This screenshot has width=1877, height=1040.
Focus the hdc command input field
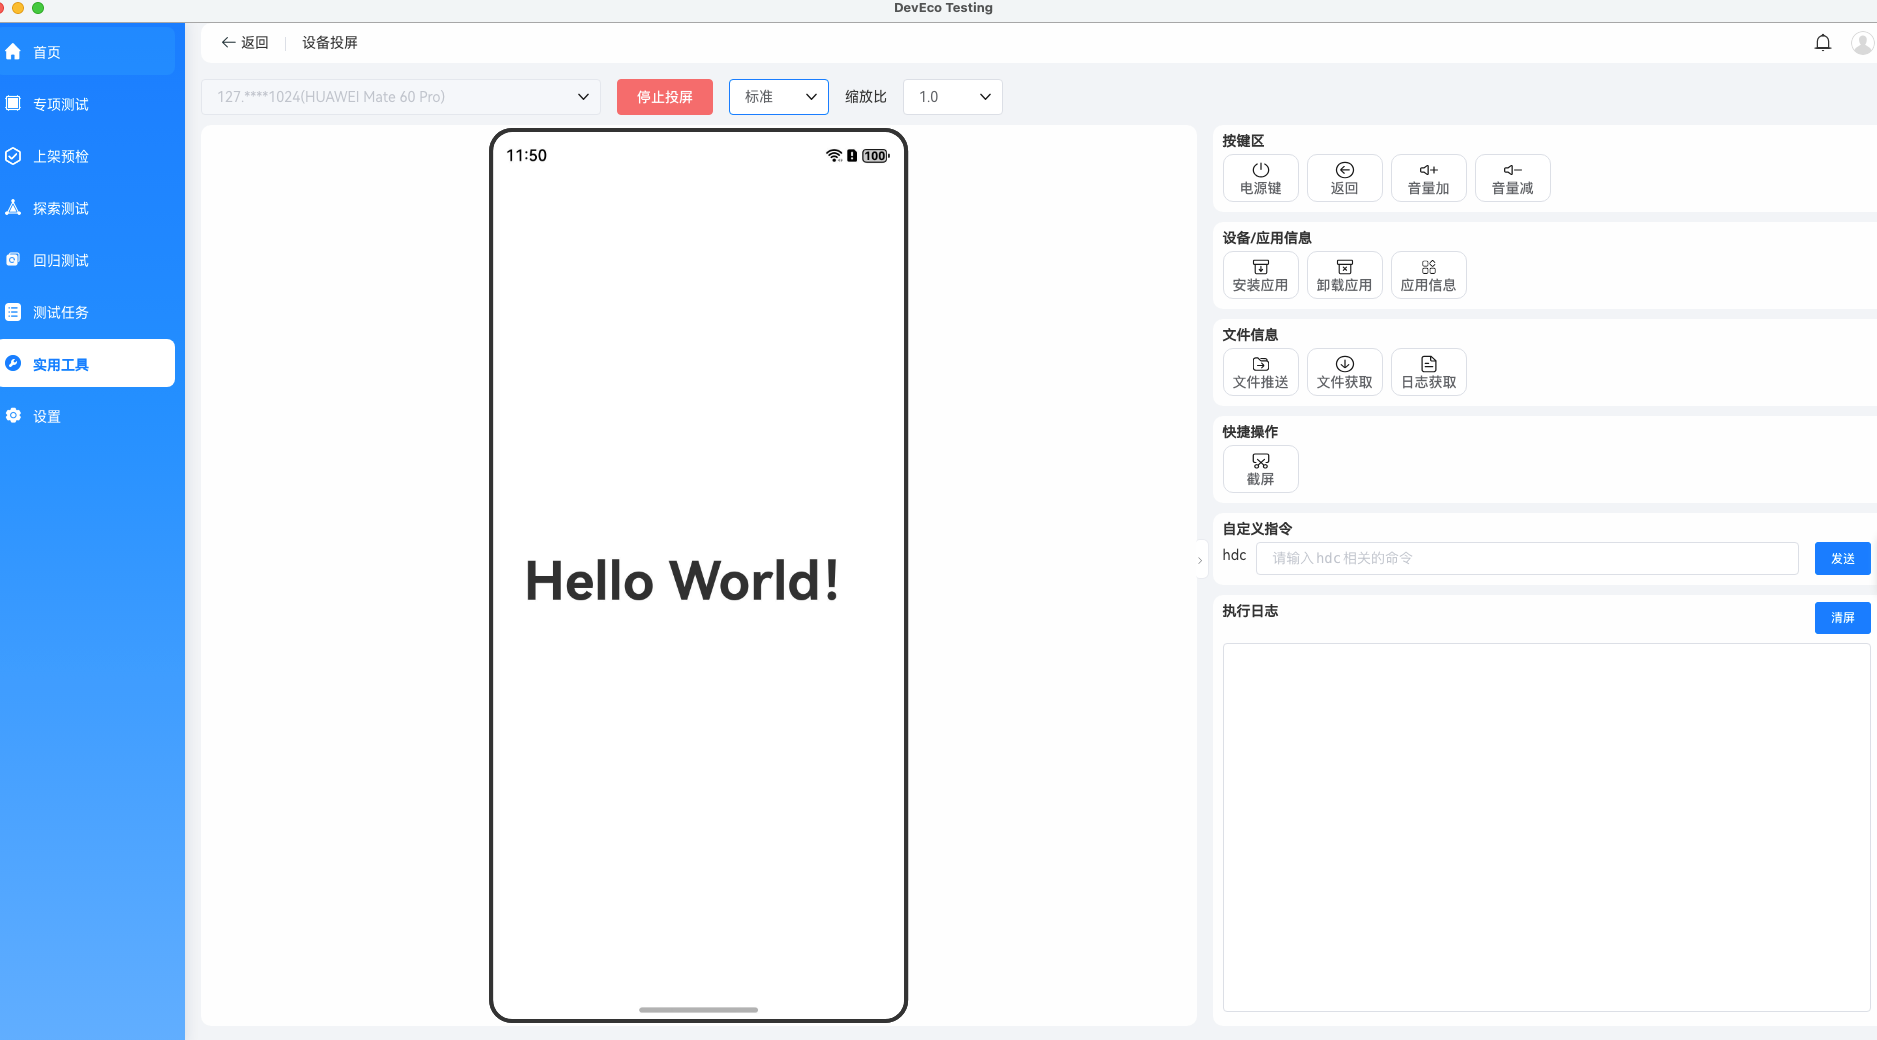click(x=1527, y=558)
